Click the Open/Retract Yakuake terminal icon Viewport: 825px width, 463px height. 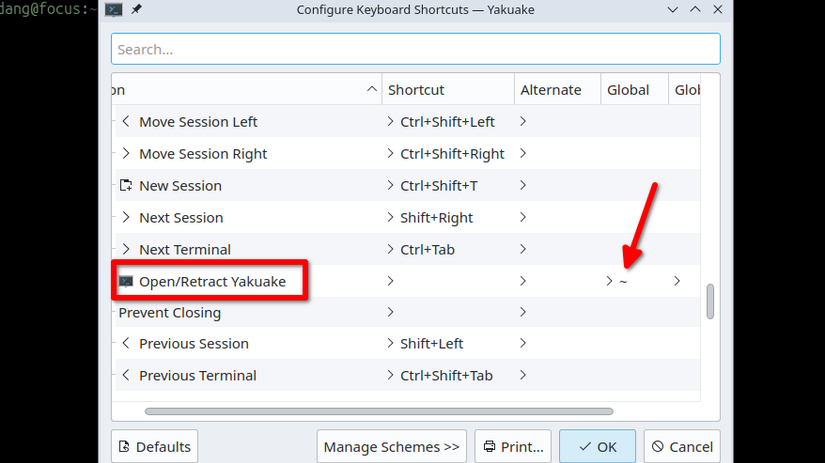click(126, 282)
